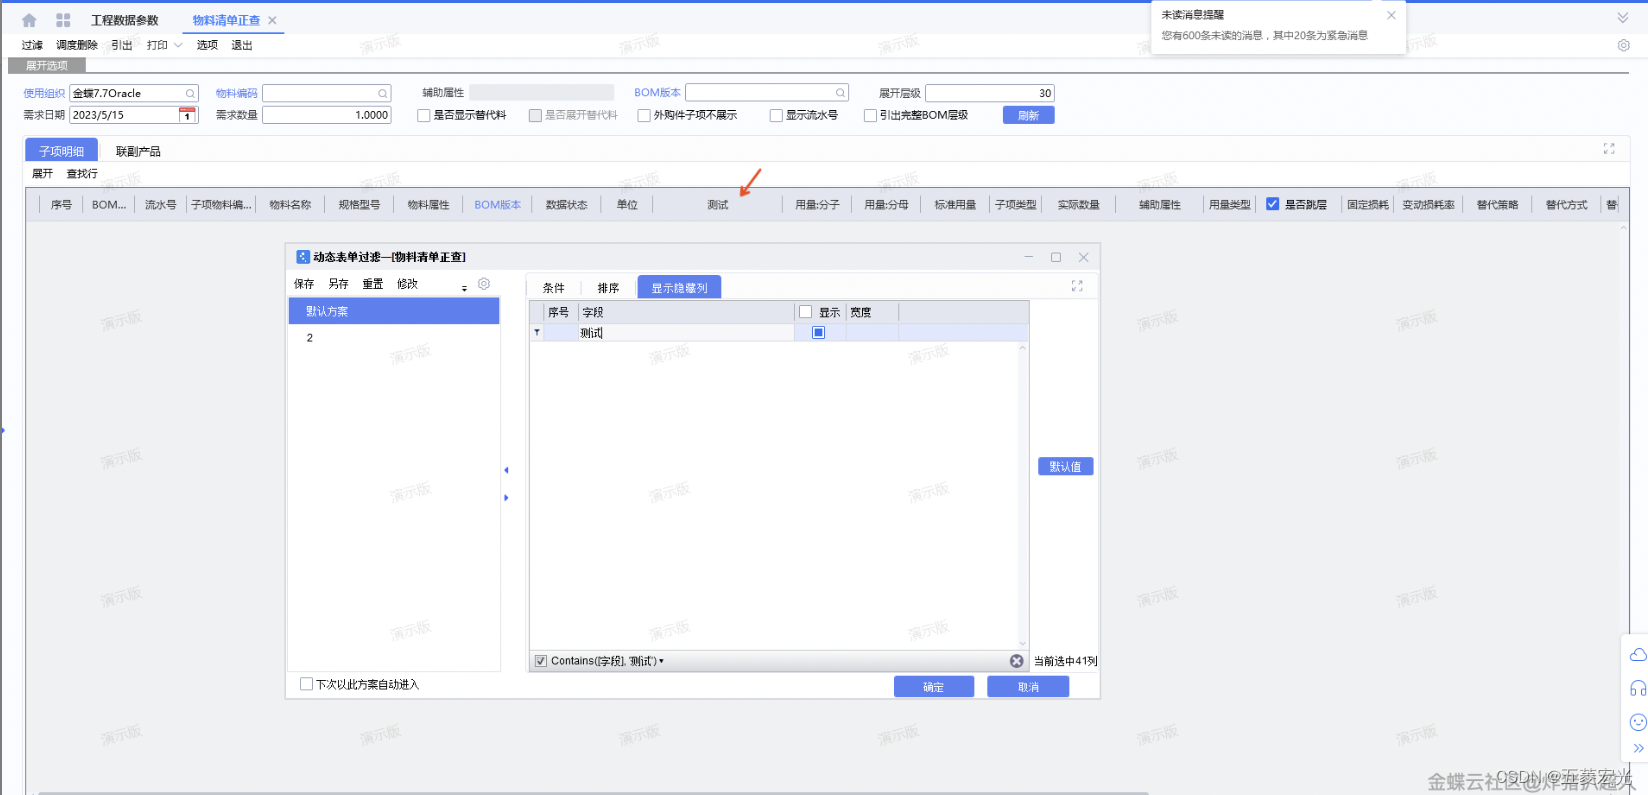Confirm with the 确定 button
1648x795 pixels.
(933, 687)
